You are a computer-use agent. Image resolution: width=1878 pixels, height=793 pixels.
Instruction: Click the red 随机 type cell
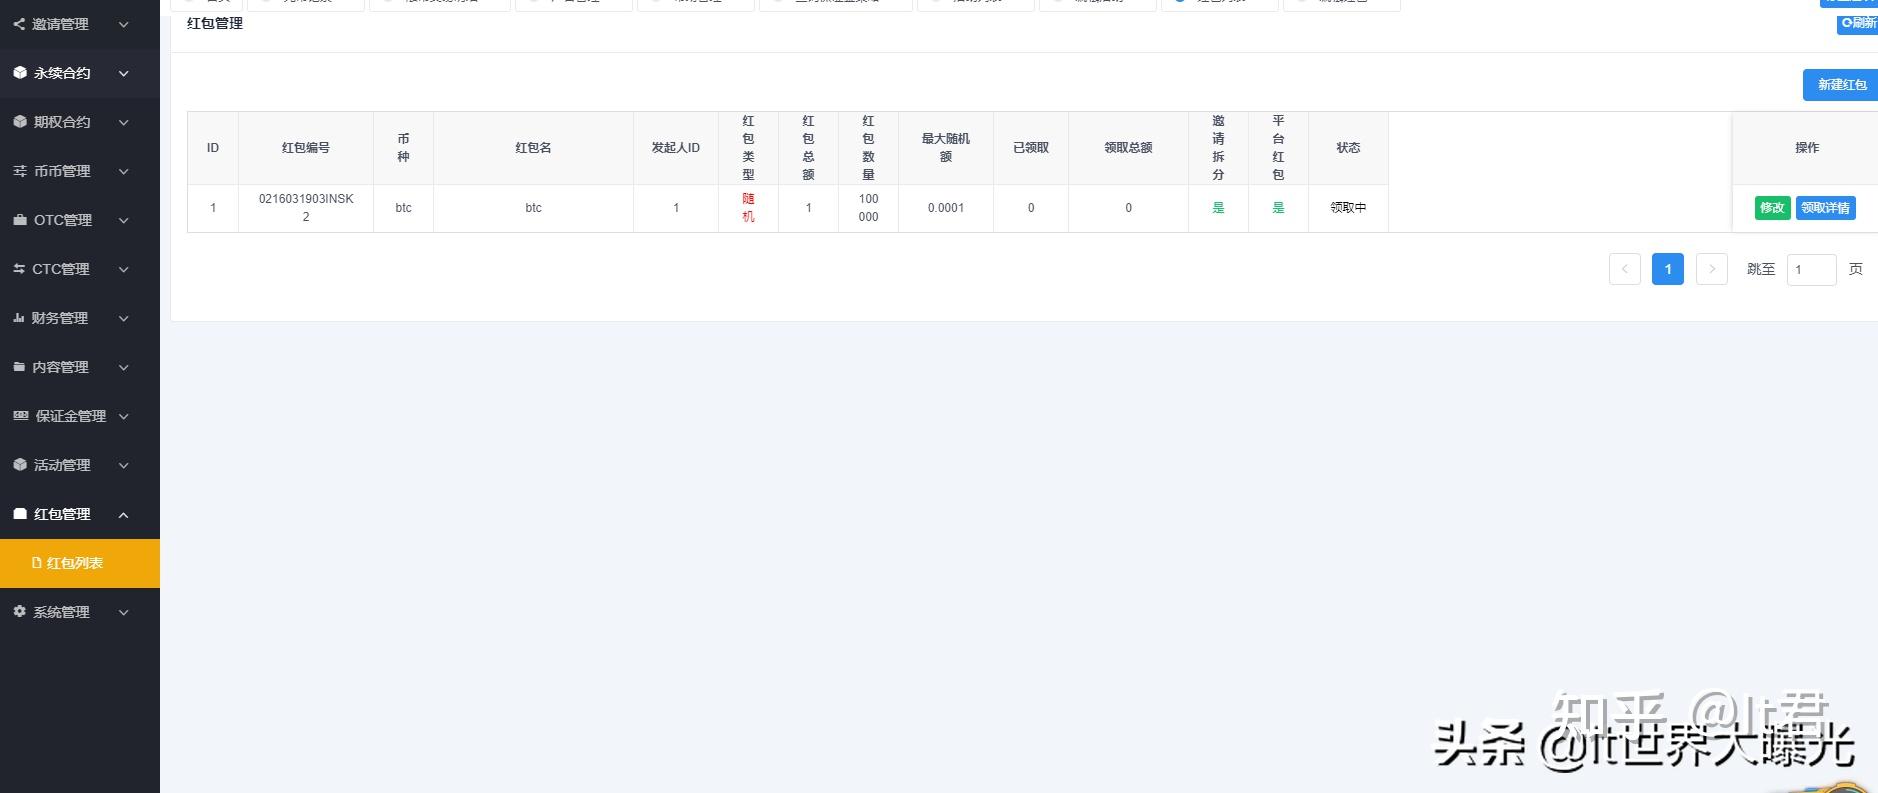(748, 208)
